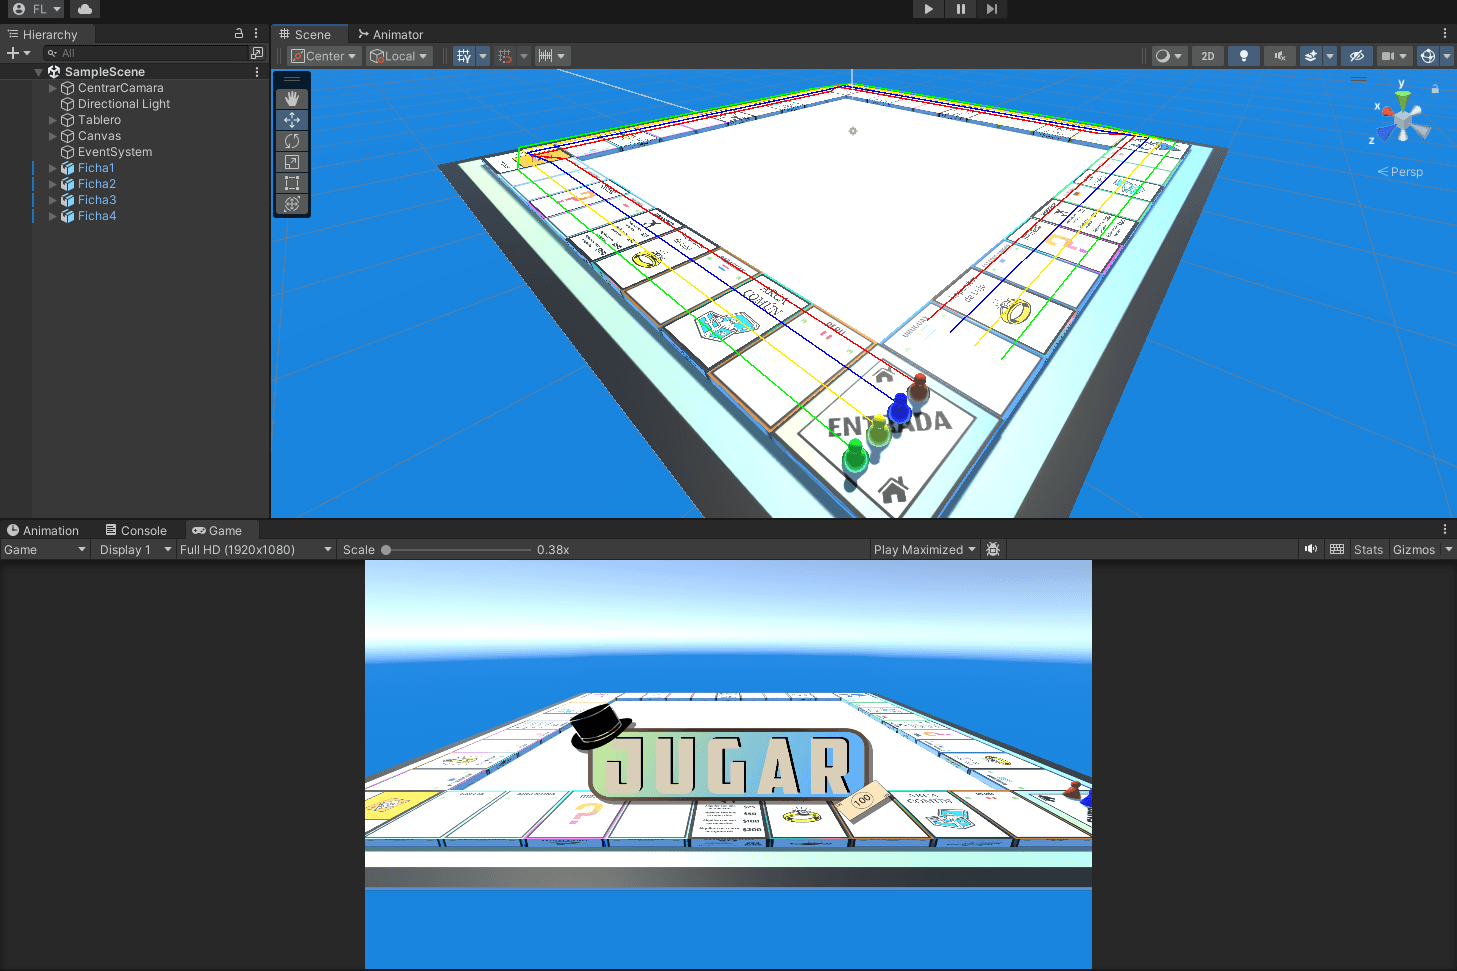Screen dimensions: 1457x971
Task: Open the FL account dropdown
Action: click(37, 9)
